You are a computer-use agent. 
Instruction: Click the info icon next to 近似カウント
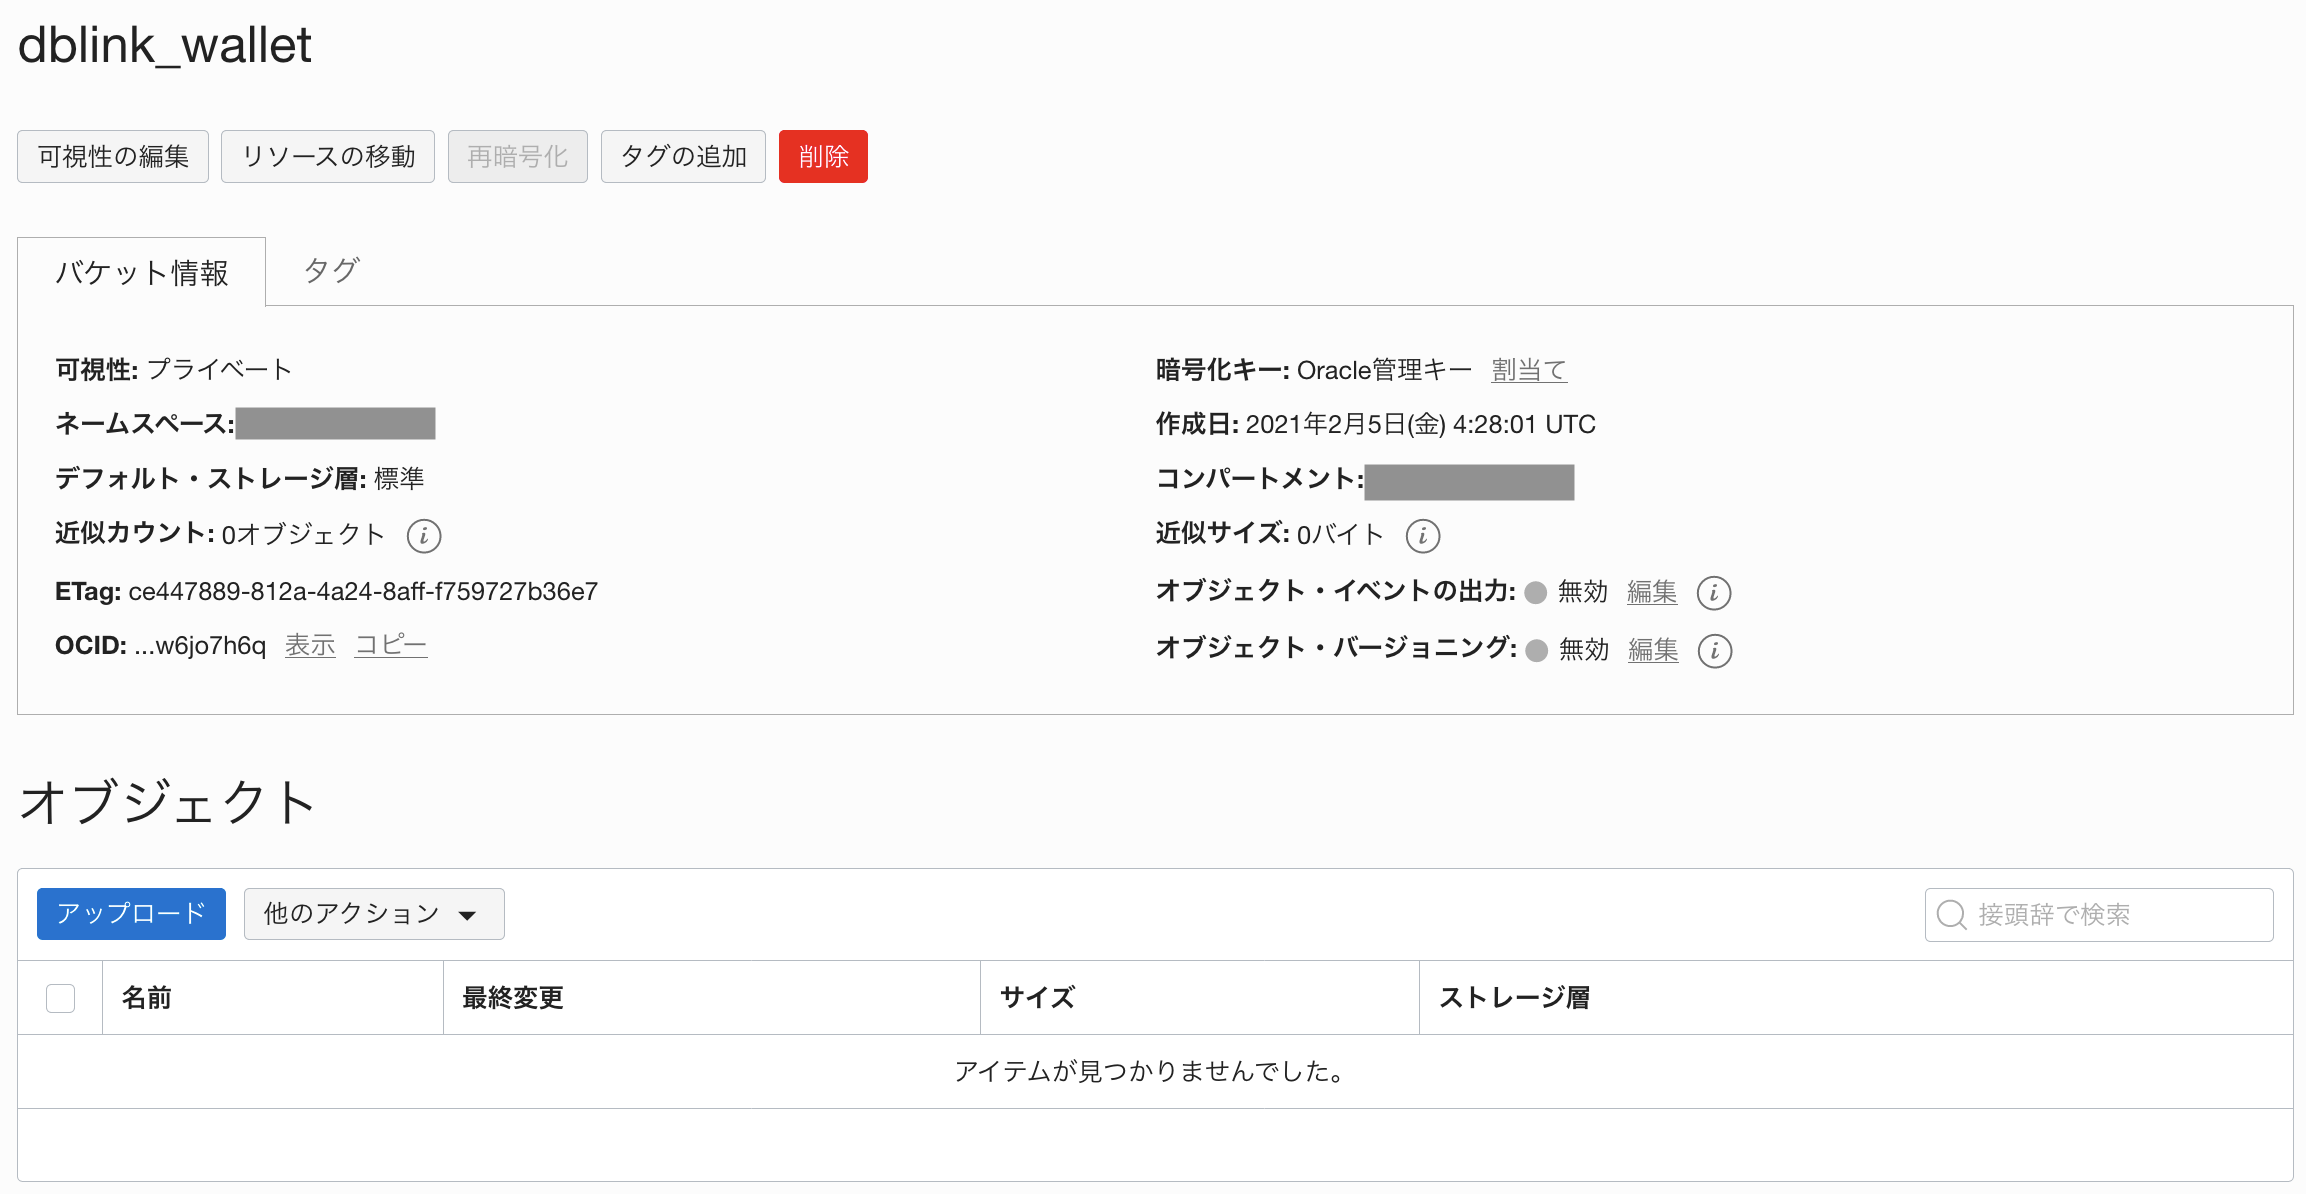pyautogui.click(x=424, y=536)
